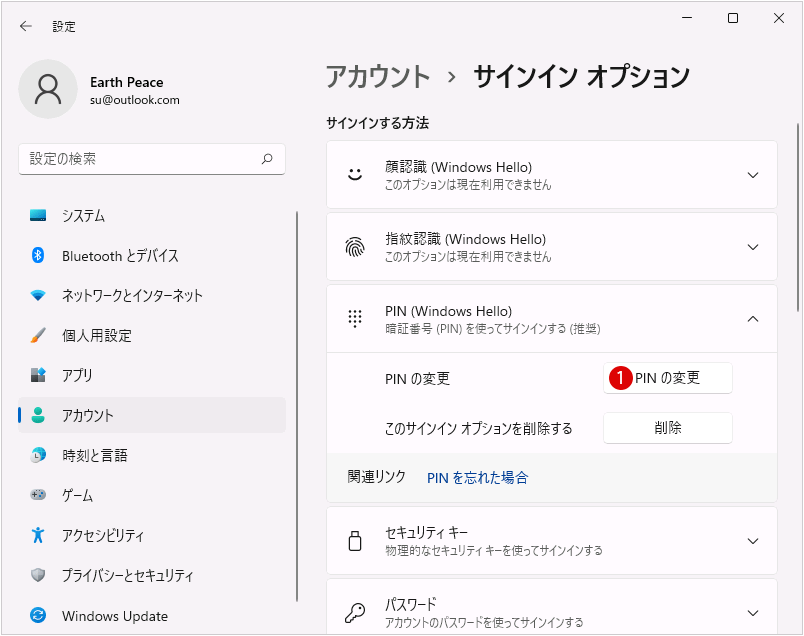Click the アカウント person icon

[x=38, y=415]
